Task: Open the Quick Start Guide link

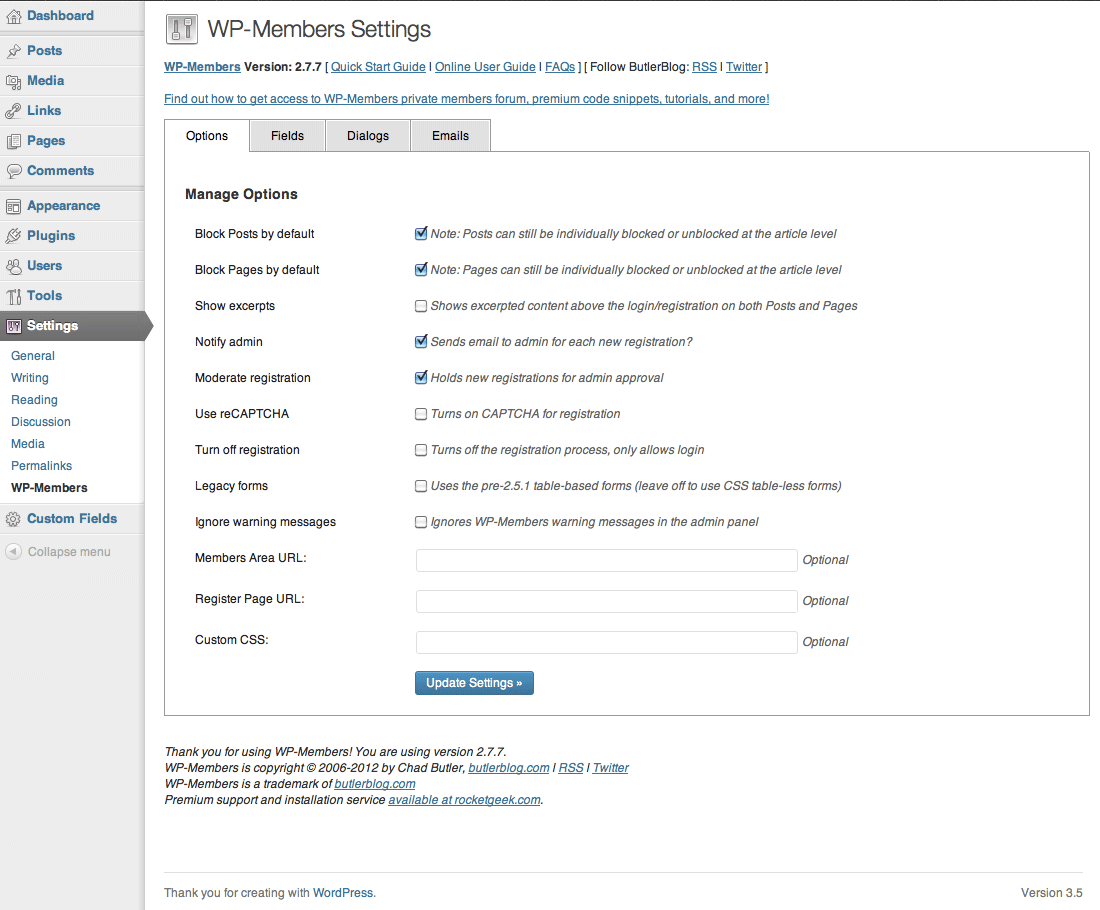Action: point(378,67)
